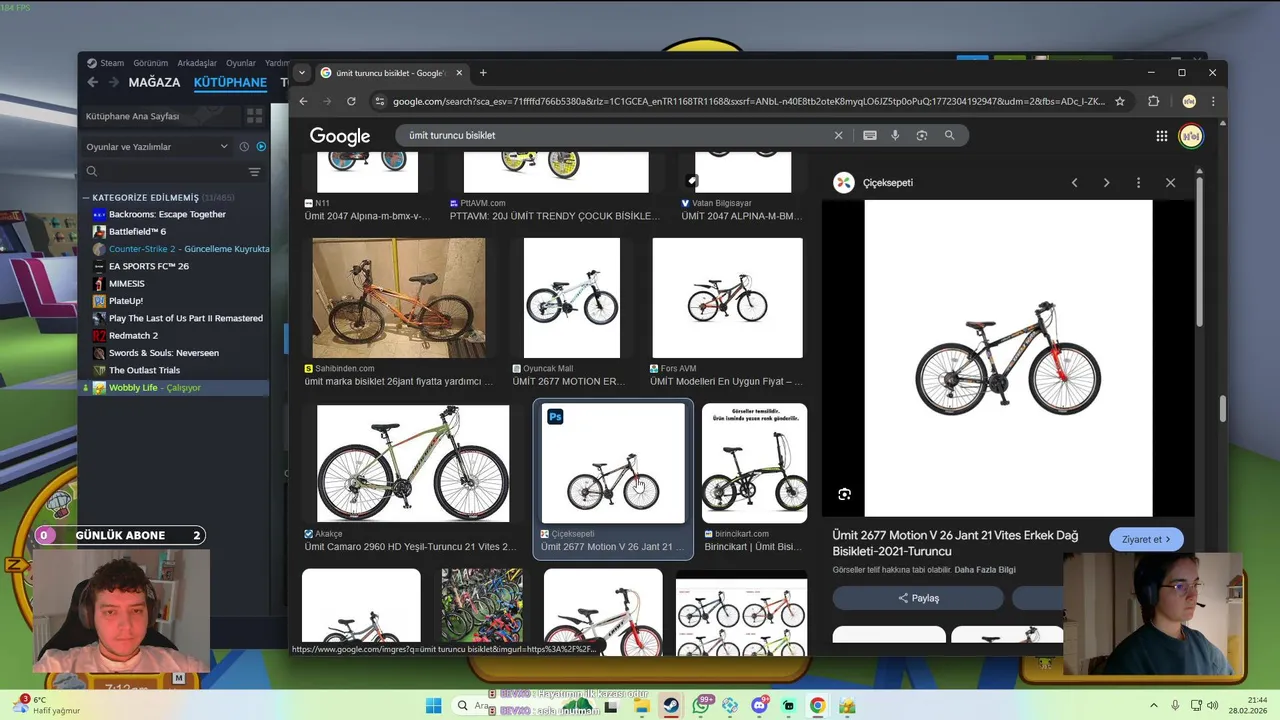The height and width of the screenshot is (720, 1280).
Task: Select Counter-Strike 2 in library
Action: click(x=175, y=249)
